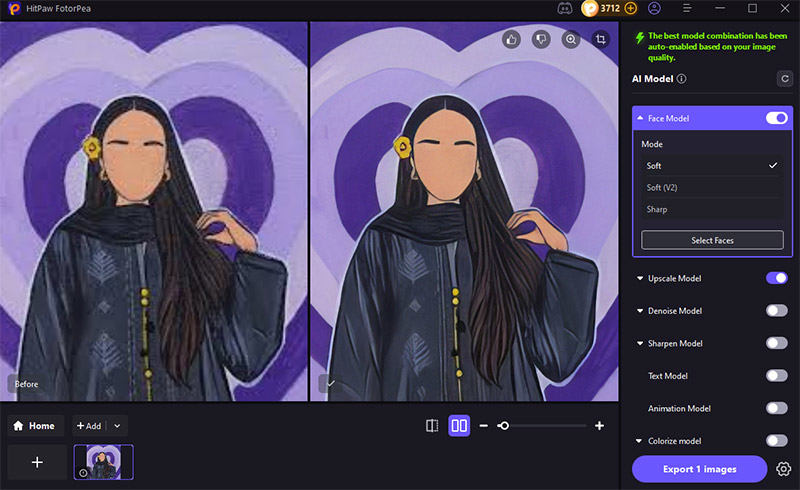Click the 'Mode' label text
The image size is (800, 490).
tap(652, 144)
